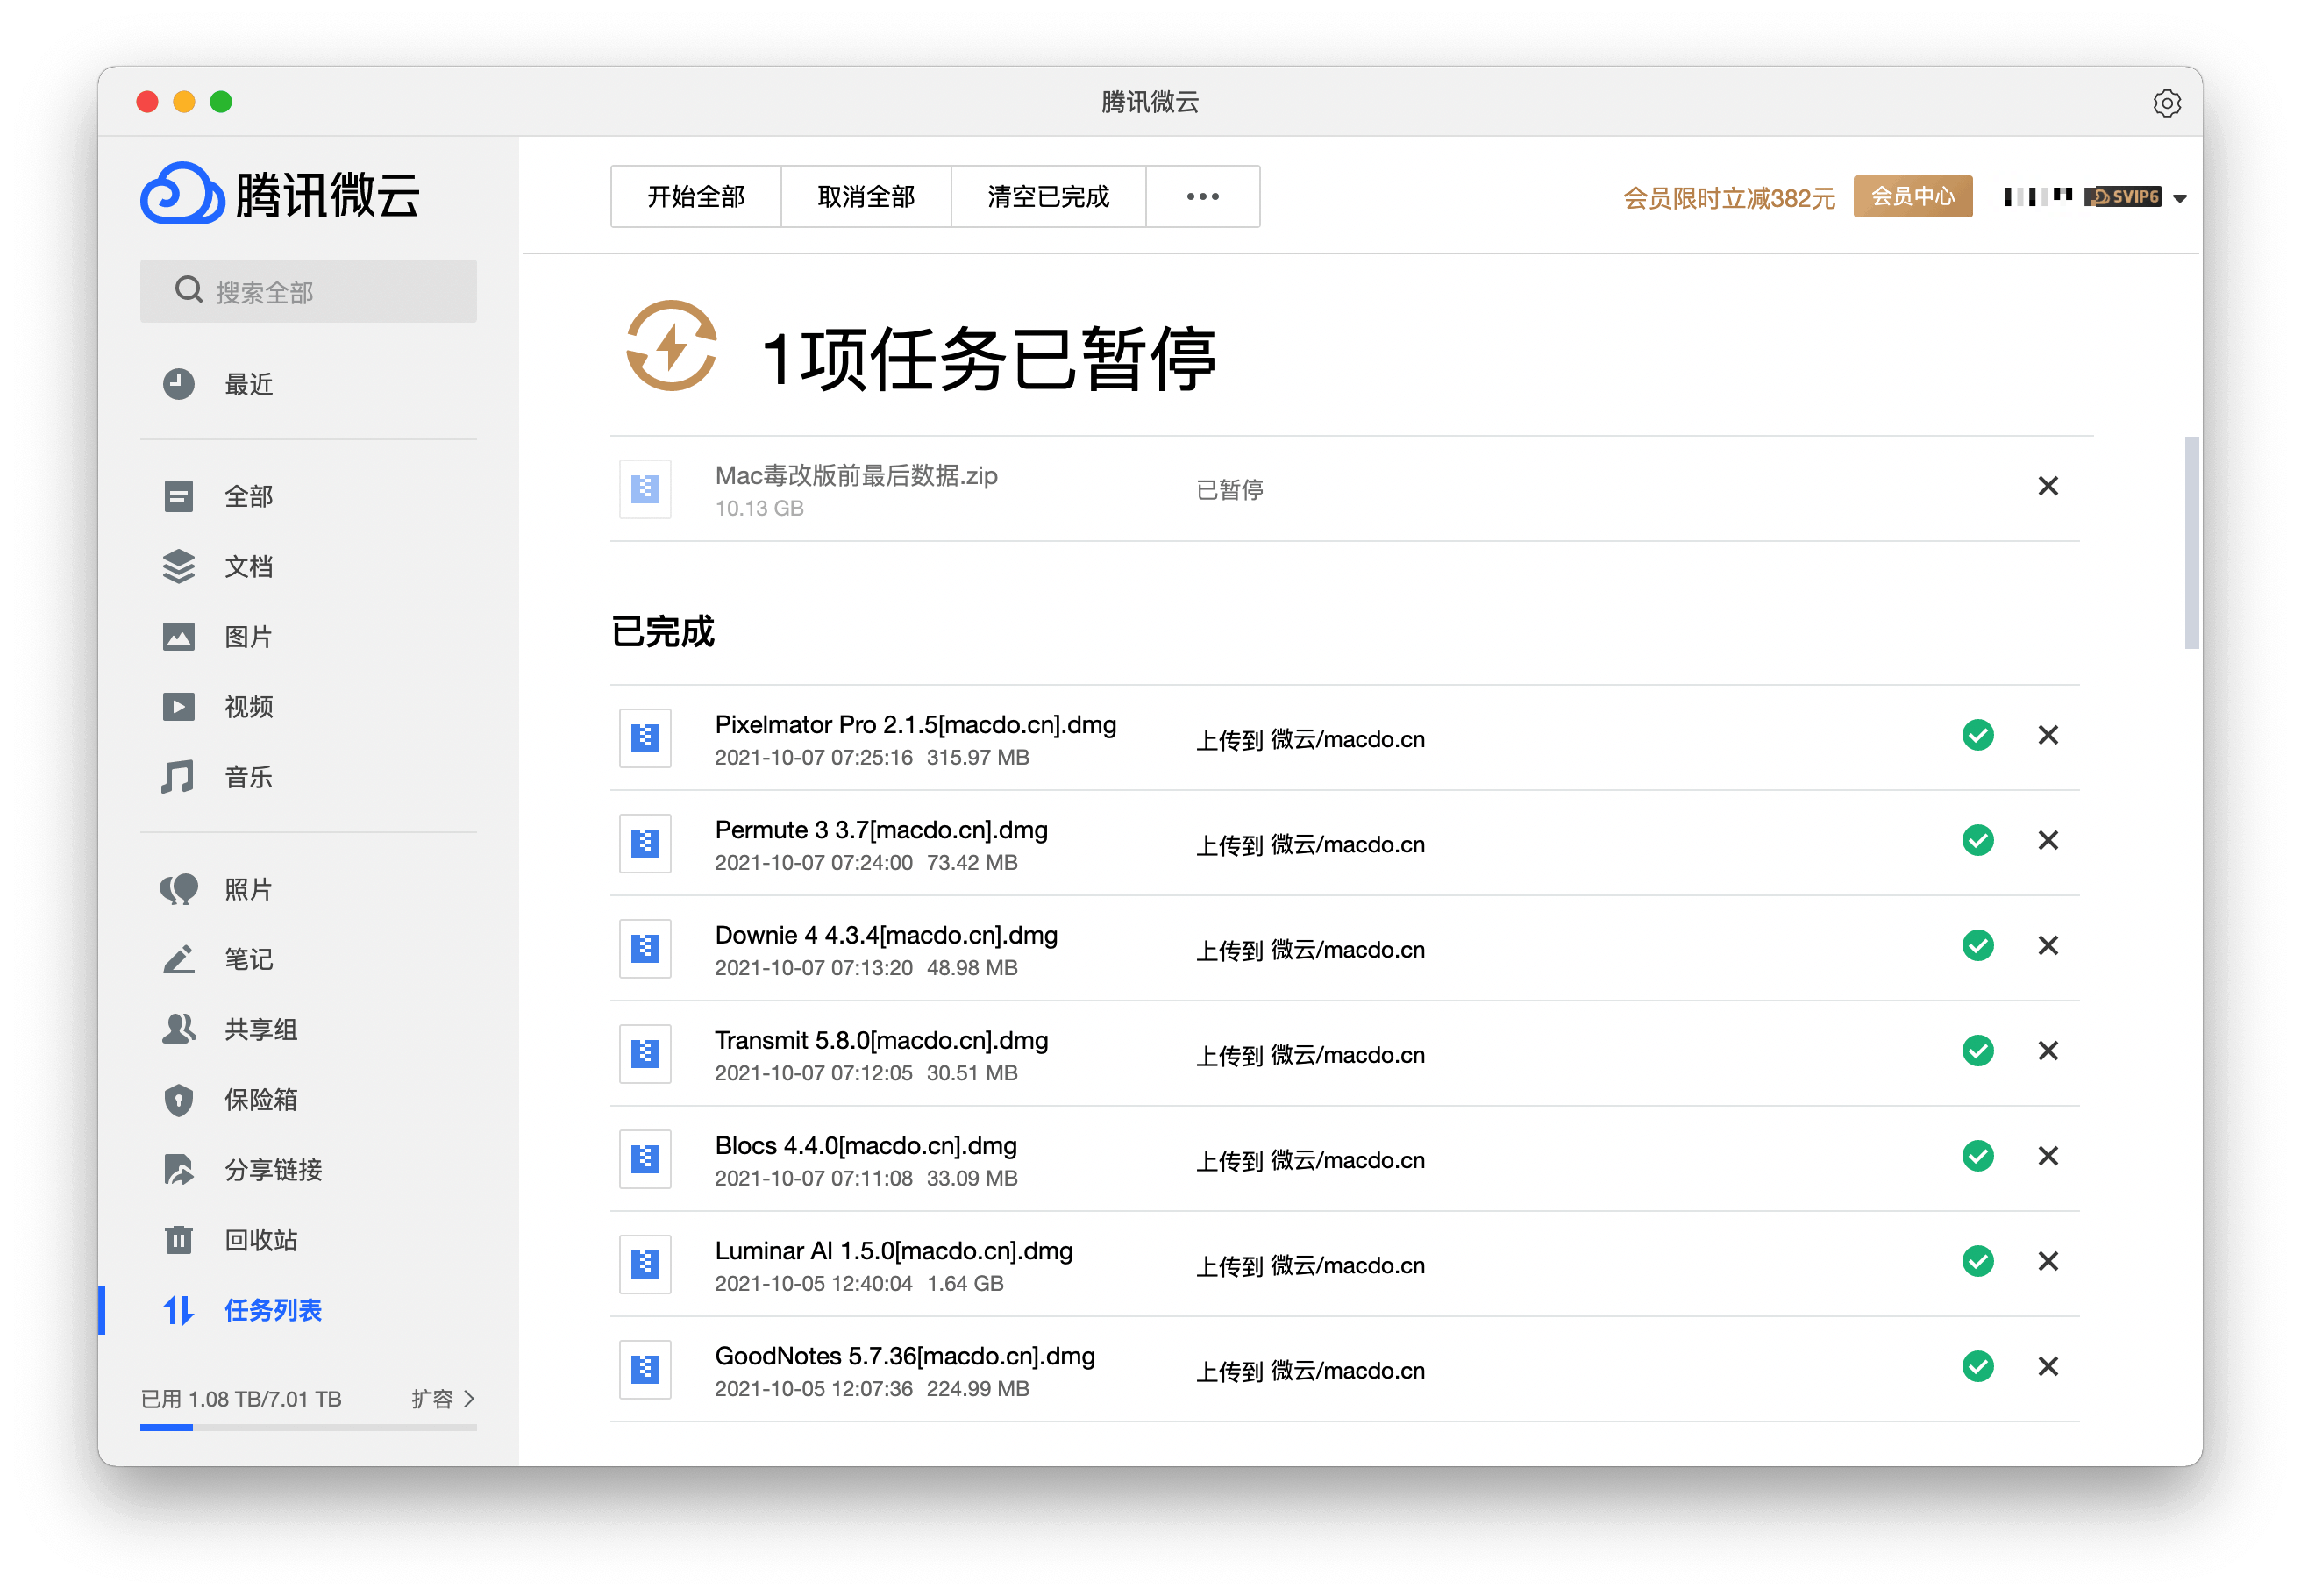Click 扩容 expand storage link
Screen dimensions: 2301x1596
tap(443, 1398)
